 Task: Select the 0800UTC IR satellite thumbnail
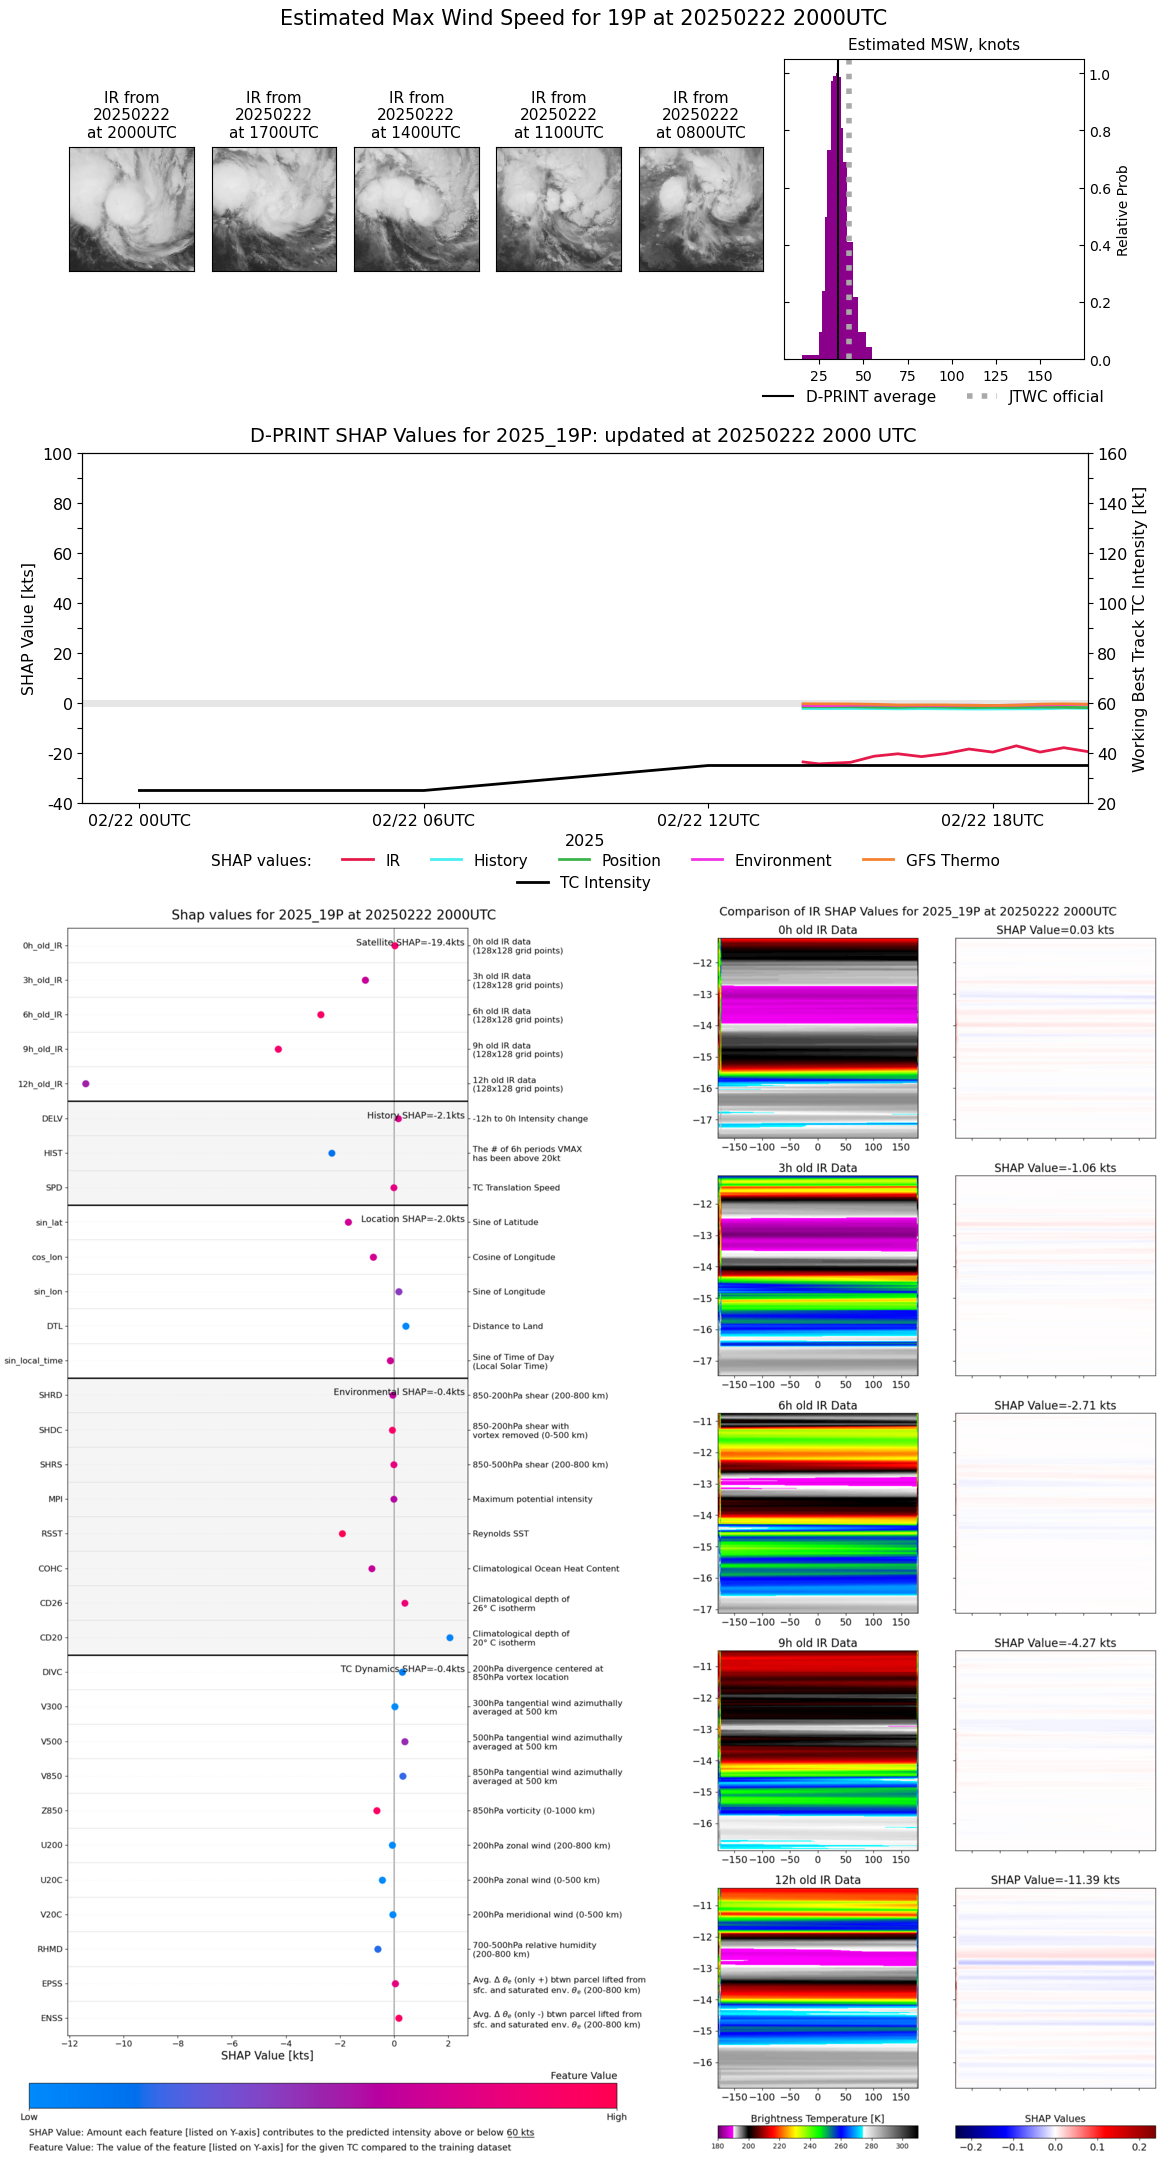tap(701, 209)
